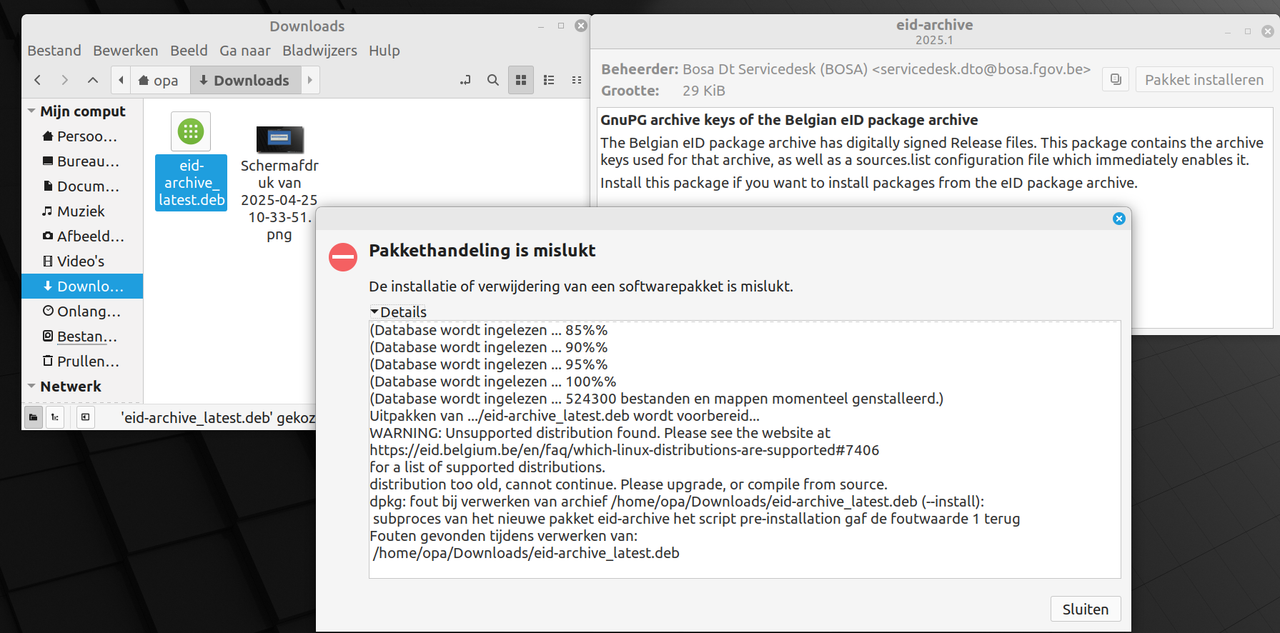Viewport: 1280px width, 633px height.
Task: Open Prullenbak in sidebar
Action: [82, 361]
